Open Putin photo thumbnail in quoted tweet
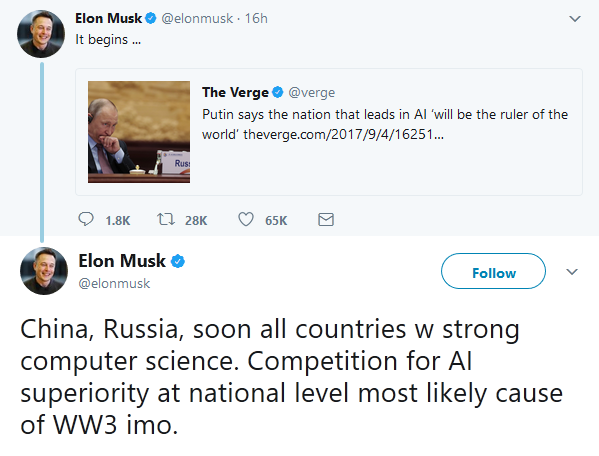The height and width of the screenshot is (456, 599). (x=139, y=132)
